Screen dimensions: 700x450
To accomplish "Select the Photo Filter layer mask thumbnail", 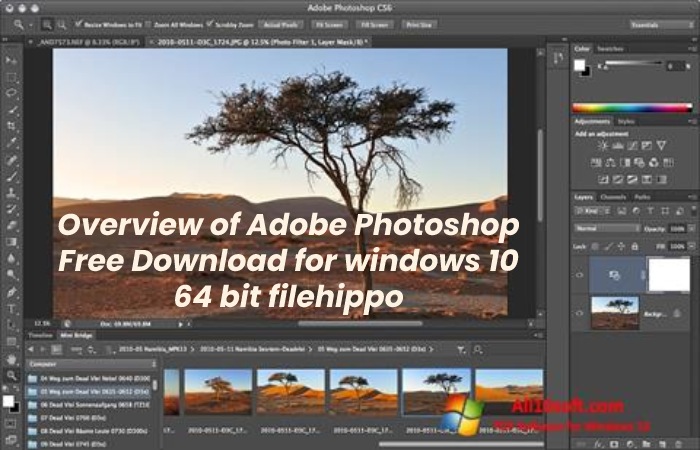I will coord(669,275).
